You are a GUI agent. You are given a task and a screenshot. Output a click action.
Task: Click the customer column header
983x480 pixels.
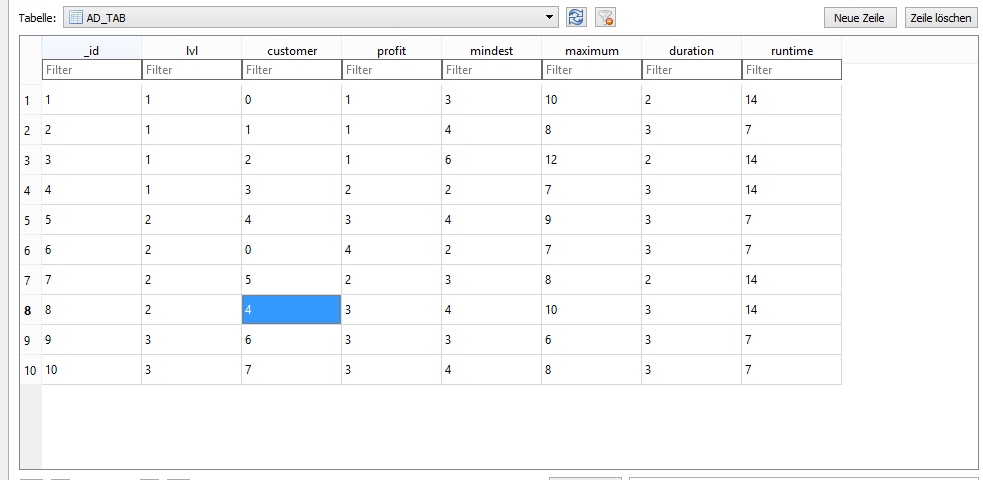pyautogui.click(x=291, y=50)
